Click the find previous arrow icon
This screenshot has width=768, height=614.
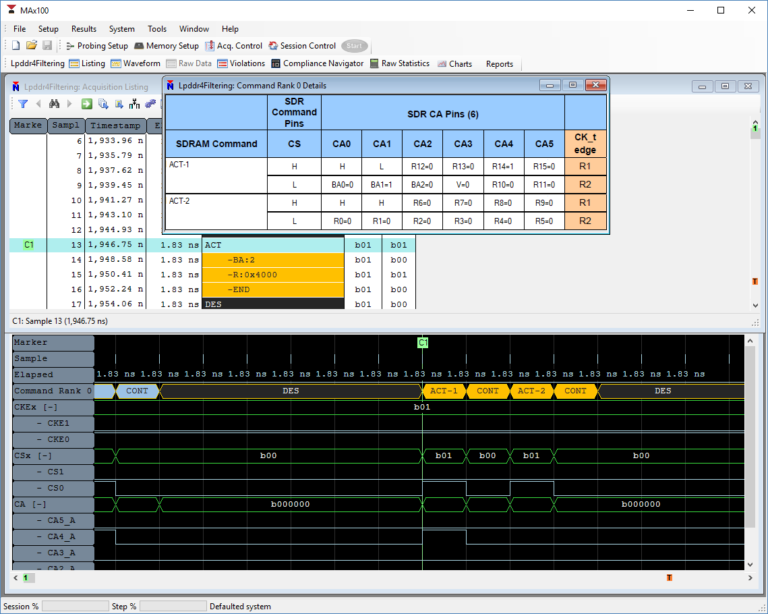pos(38,104)
